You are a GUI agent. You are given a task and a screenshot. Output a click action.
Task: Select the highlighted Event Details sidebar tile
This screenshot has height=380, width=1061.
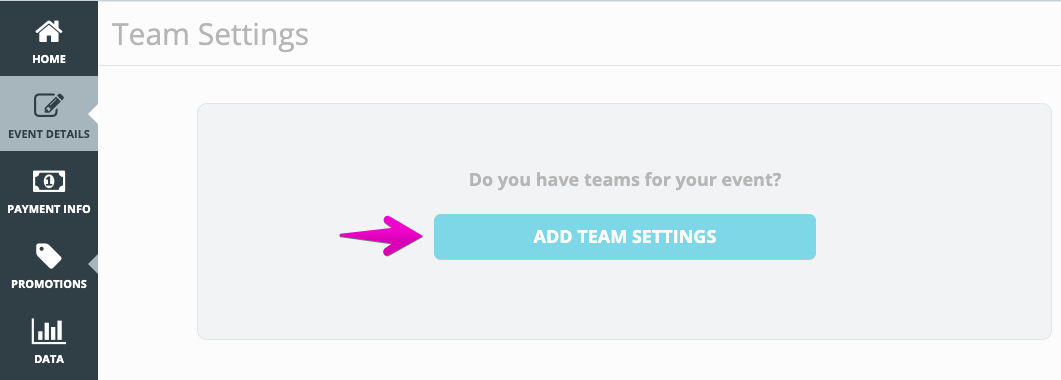click(x=49, y=114)
